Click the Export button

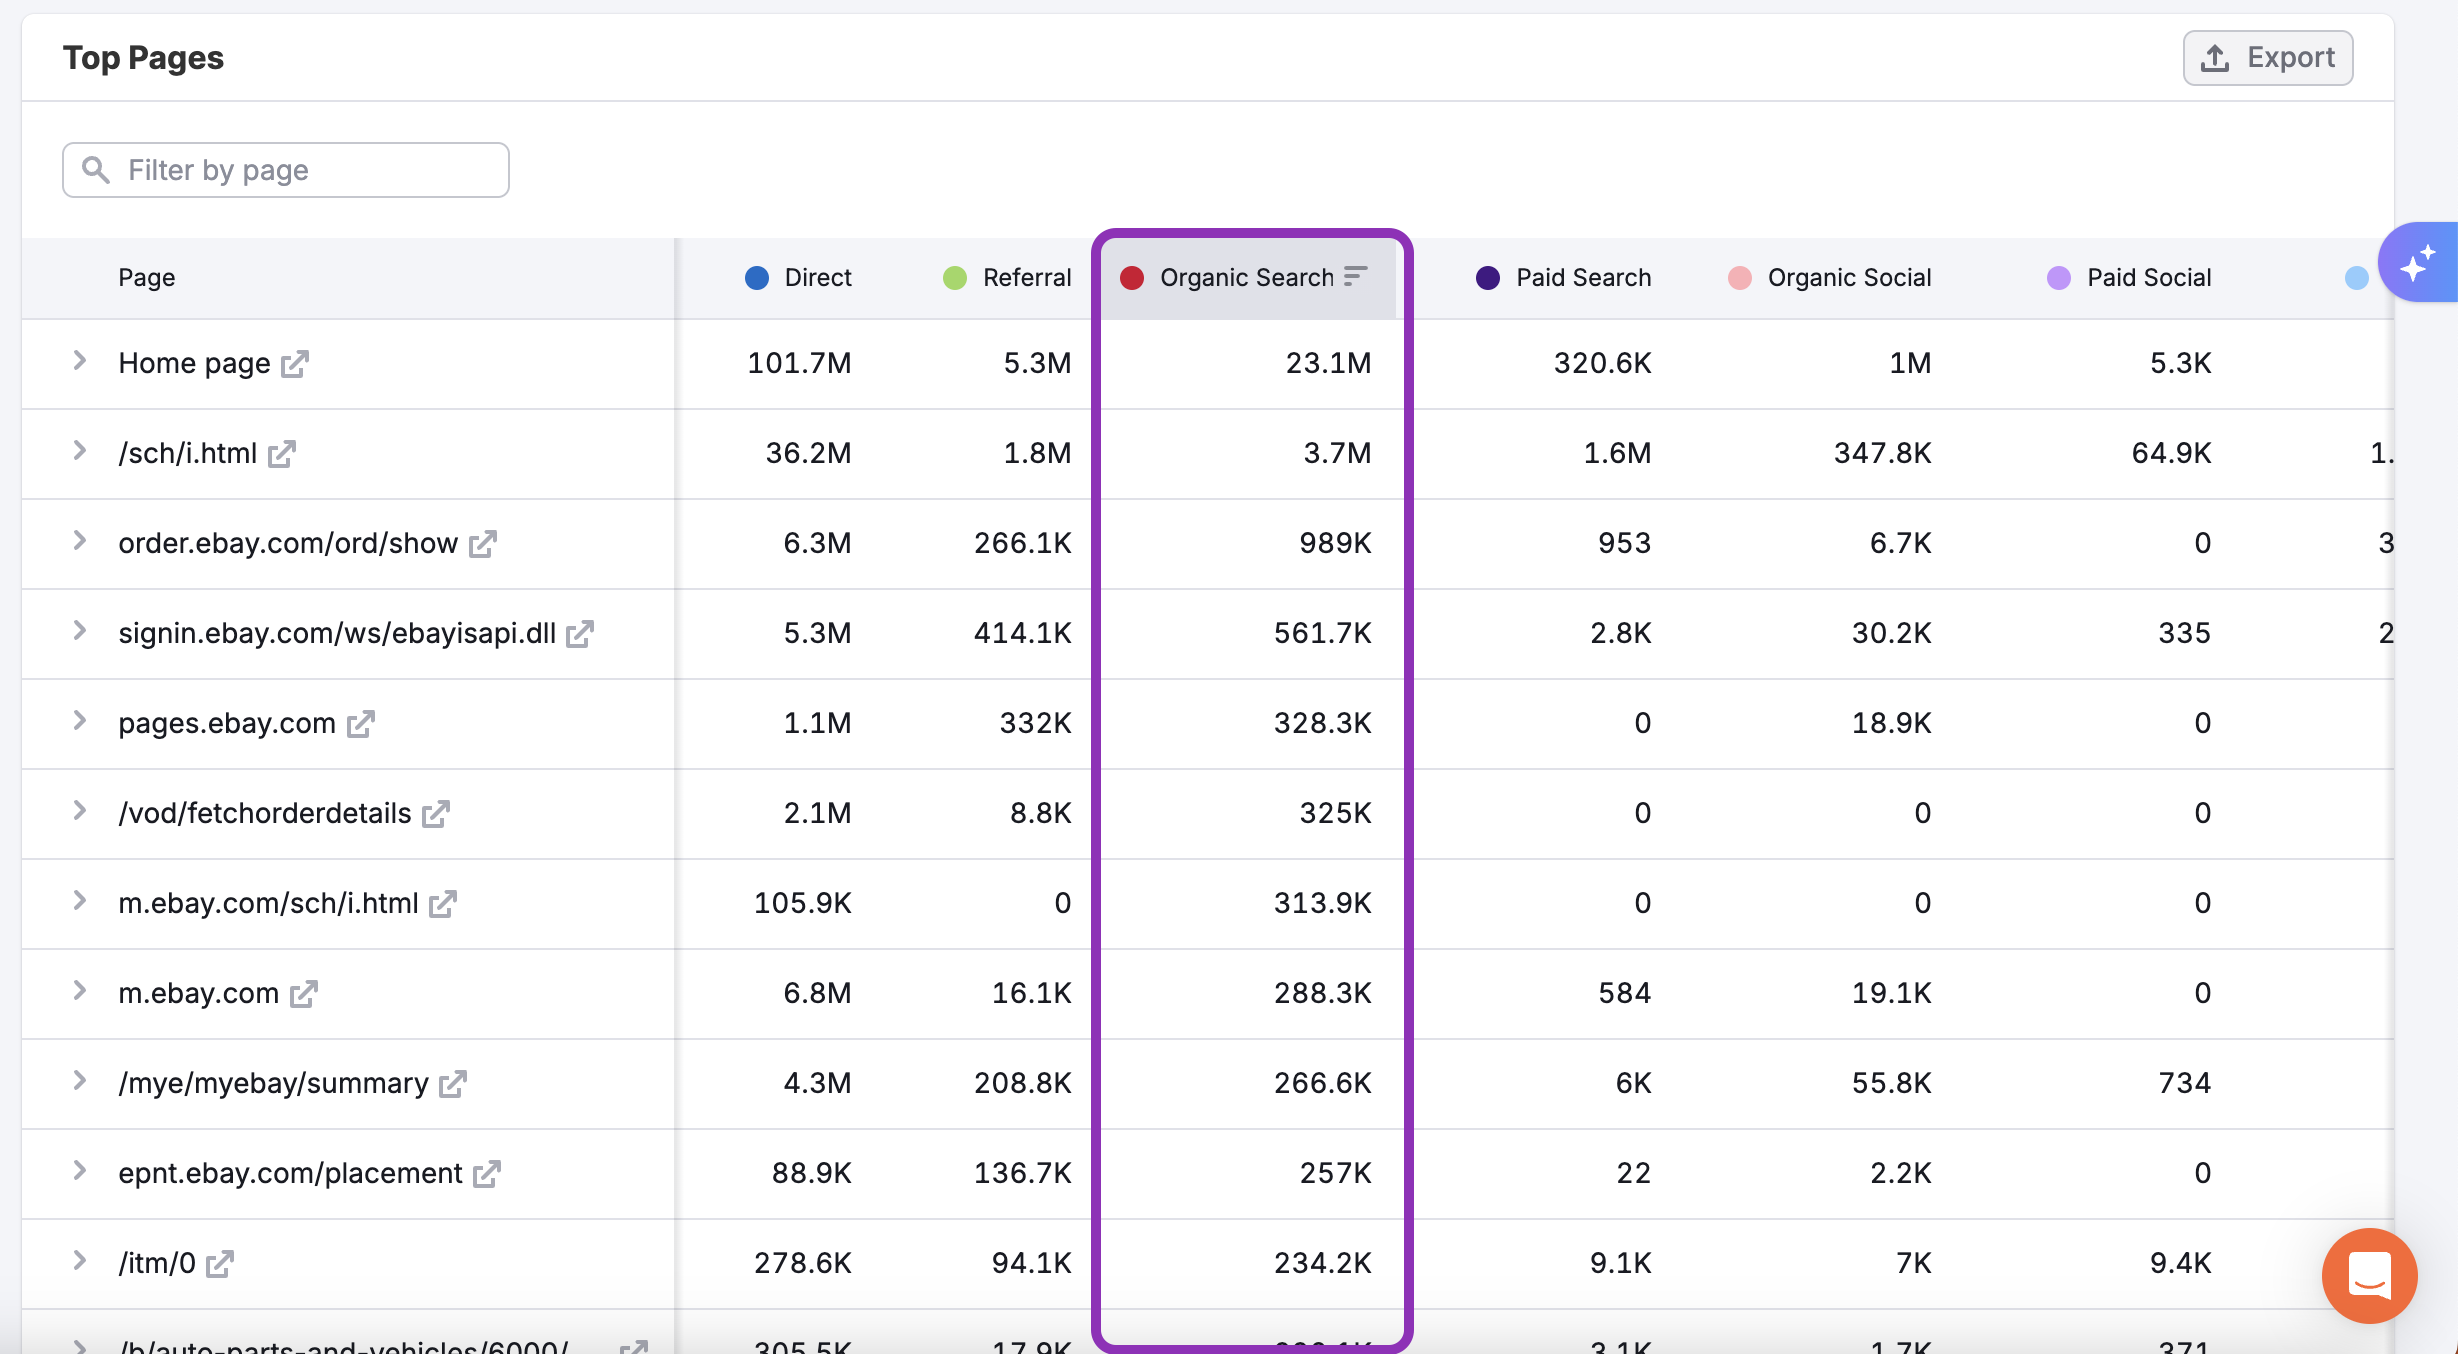2267,58
